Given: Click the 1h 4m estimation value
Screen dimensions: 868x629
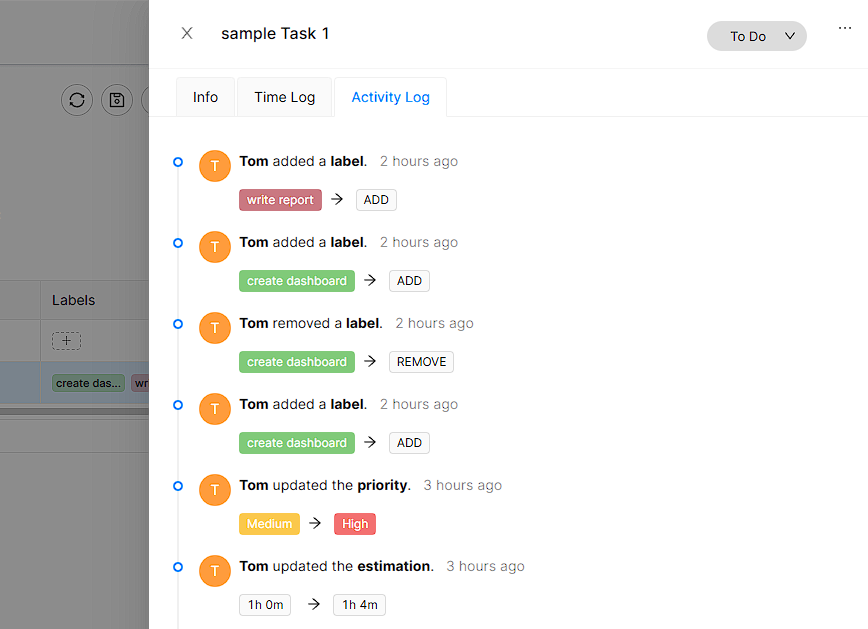Looking at the screenshot, I should pos(359,605).
